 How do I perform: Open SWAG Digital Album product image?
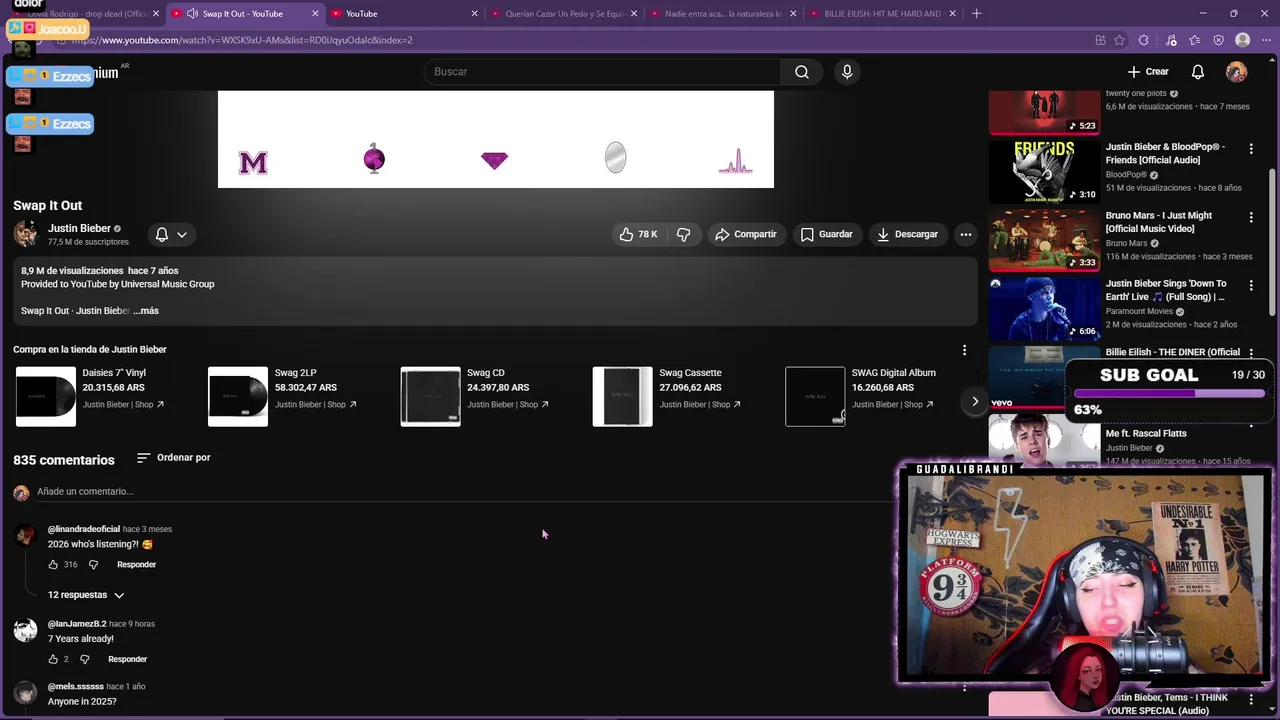click(815, 396)
